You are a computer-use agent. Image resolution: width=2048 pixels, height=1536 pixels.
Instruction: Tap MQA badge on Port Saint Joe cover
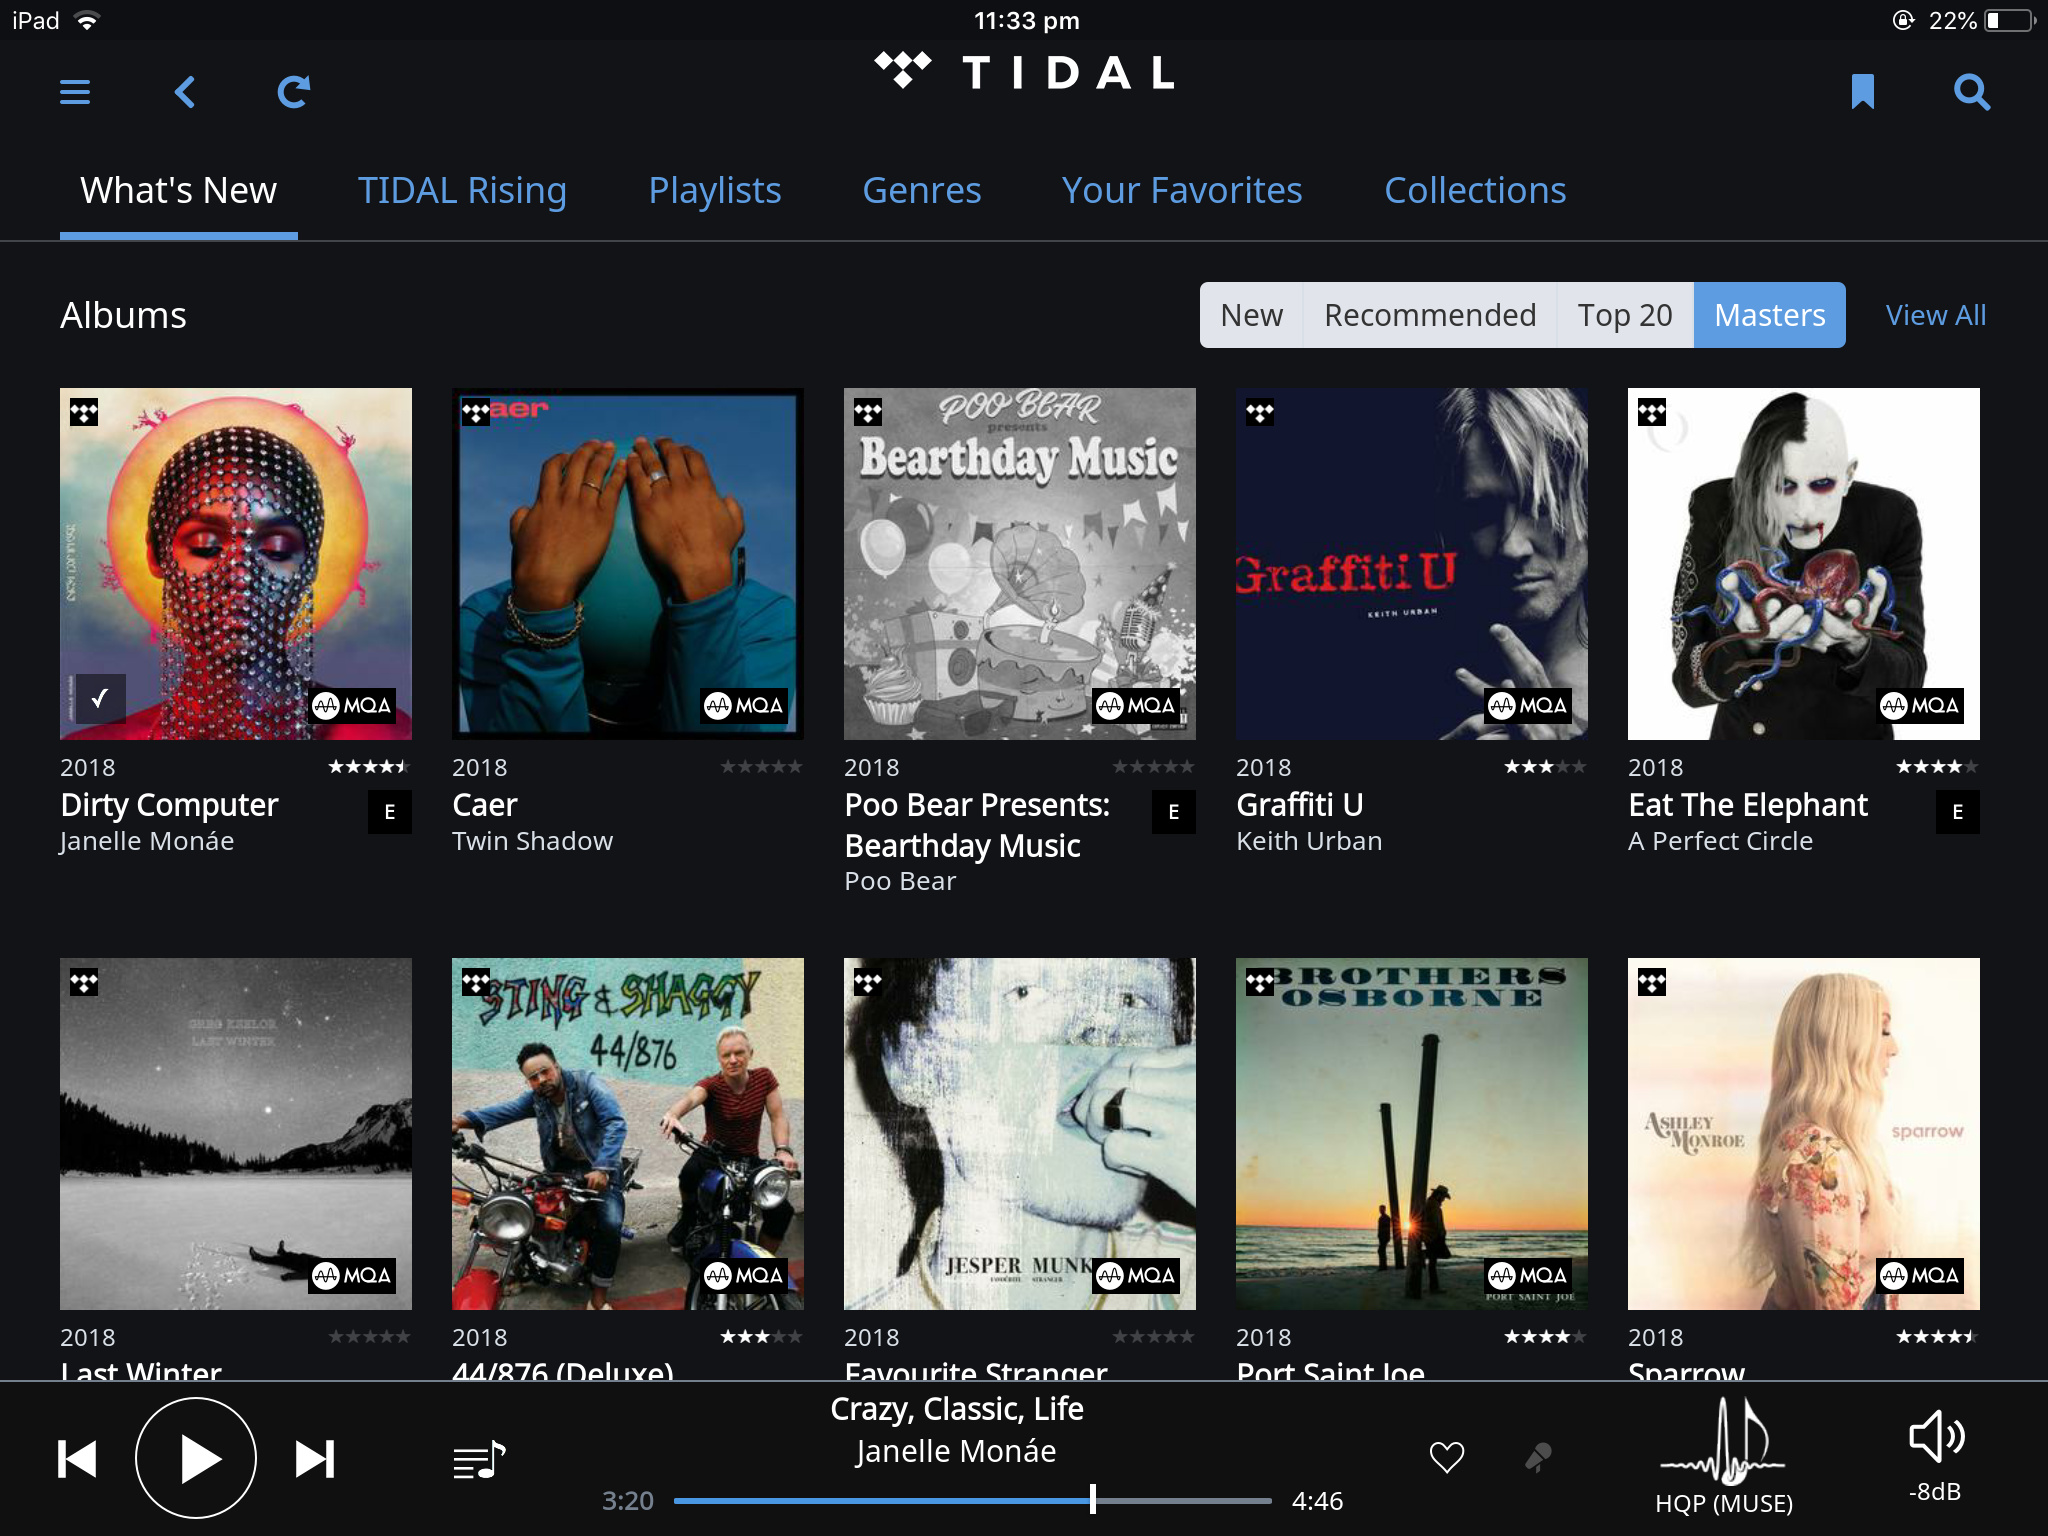click(x=1528, y=1276)
